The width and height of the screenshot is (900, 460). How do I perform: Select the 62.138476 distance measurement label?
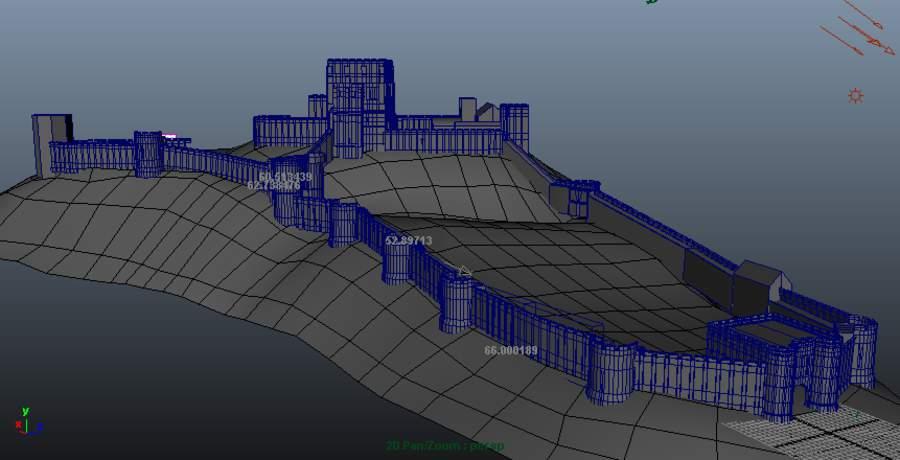(273, 186)
